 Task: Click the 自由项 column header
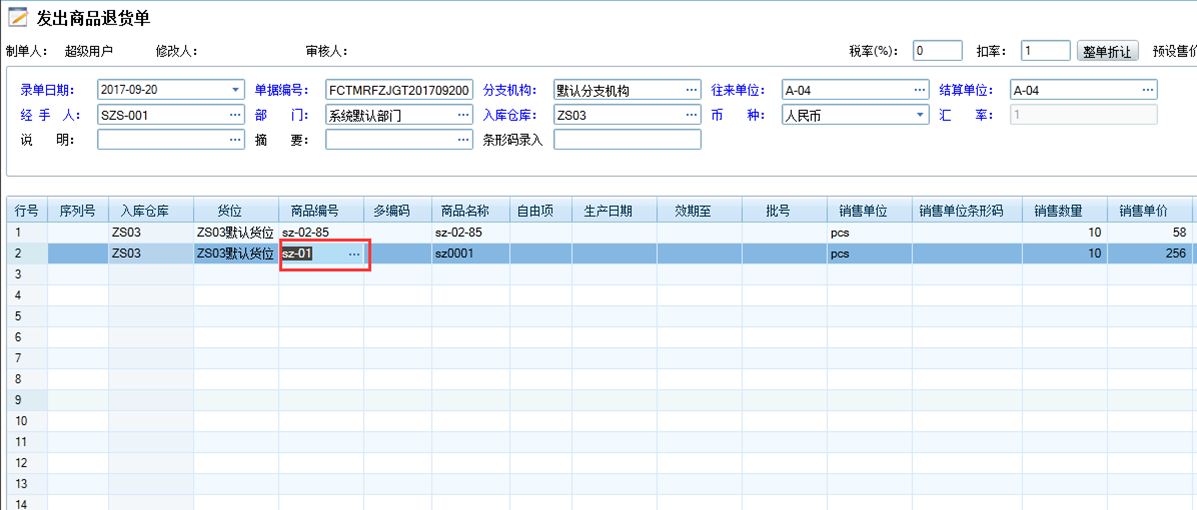coord(540,211)
